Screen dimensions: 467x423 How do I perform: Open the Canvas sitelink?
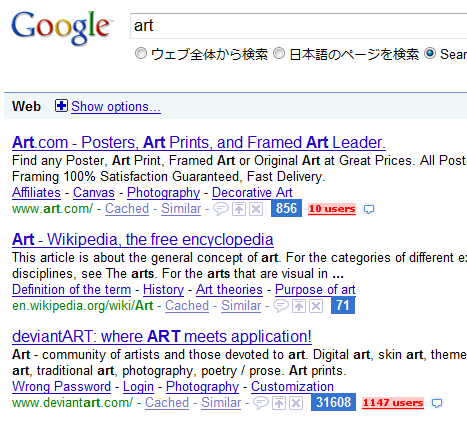click(94, 193)
